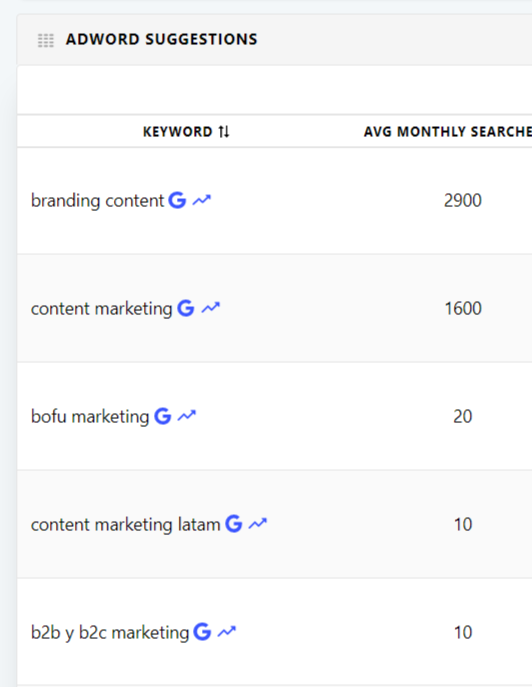This screenshot has width=532, height=687.
Task: View trend chart for content marketing latam
Action: point(258,524)
